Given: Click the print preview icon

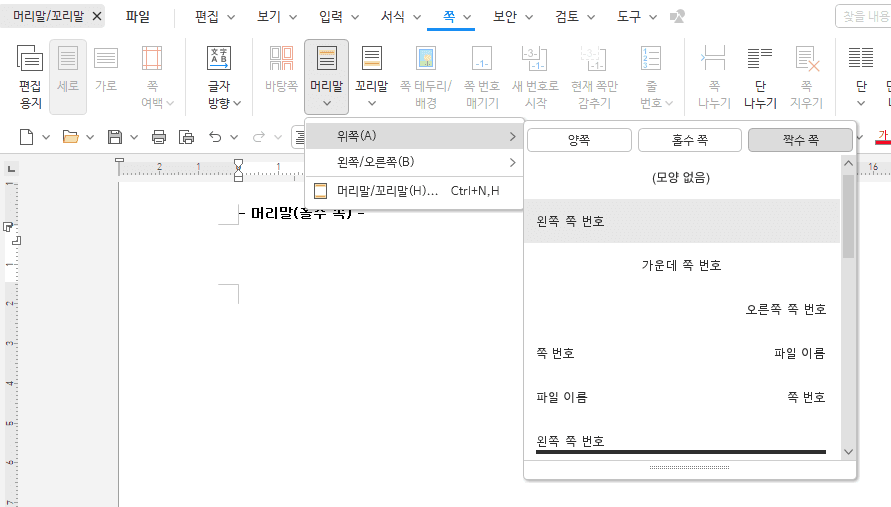Looking at the screenshot, I should [186, 137].
